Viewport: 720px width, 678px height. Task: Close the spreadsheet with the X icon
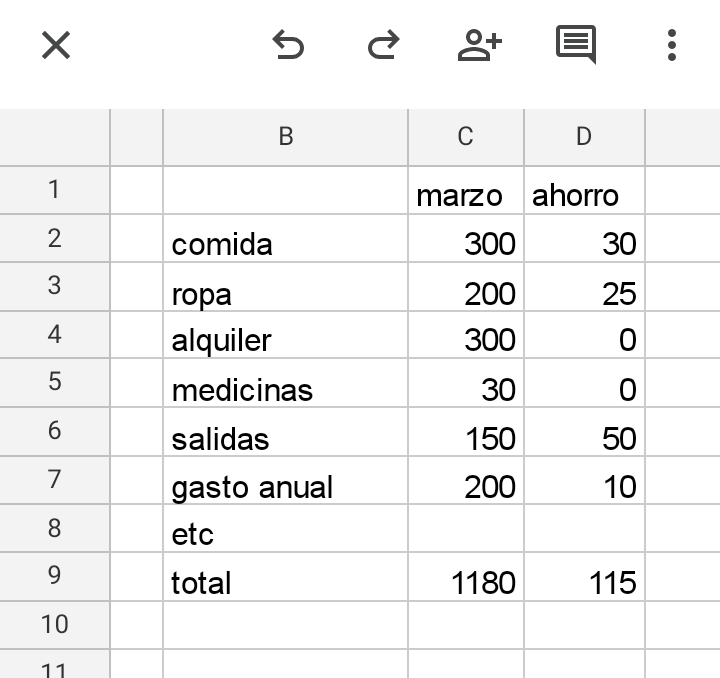click(x=56, y=45)
